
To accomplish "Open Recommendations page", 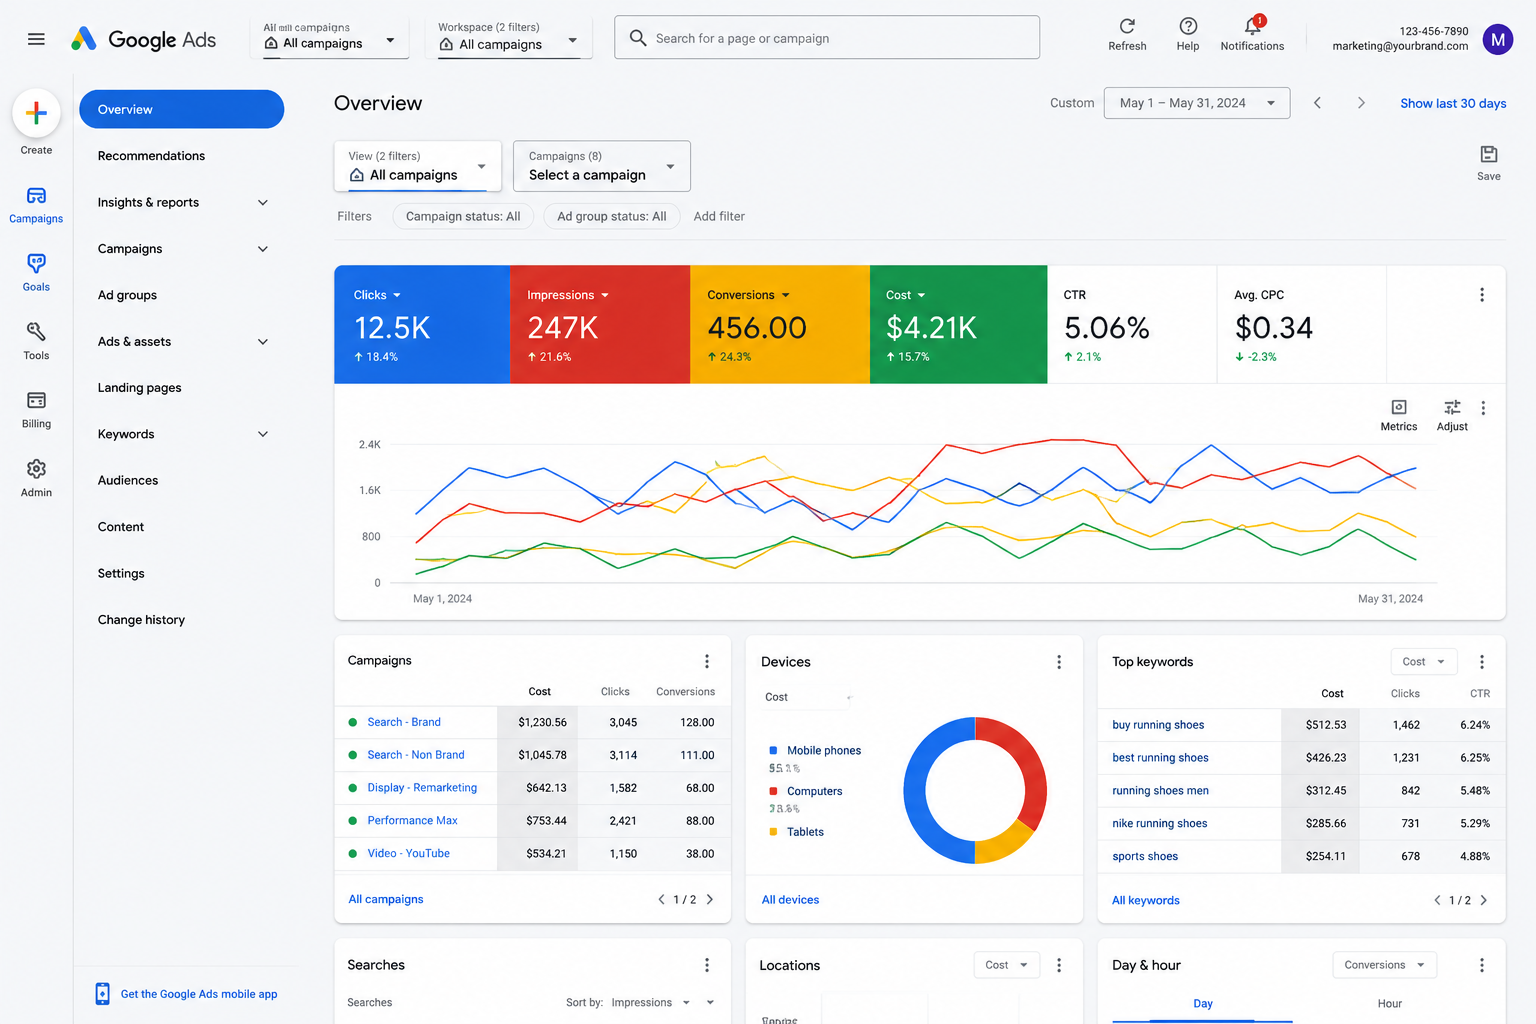I will click(151, 156).
